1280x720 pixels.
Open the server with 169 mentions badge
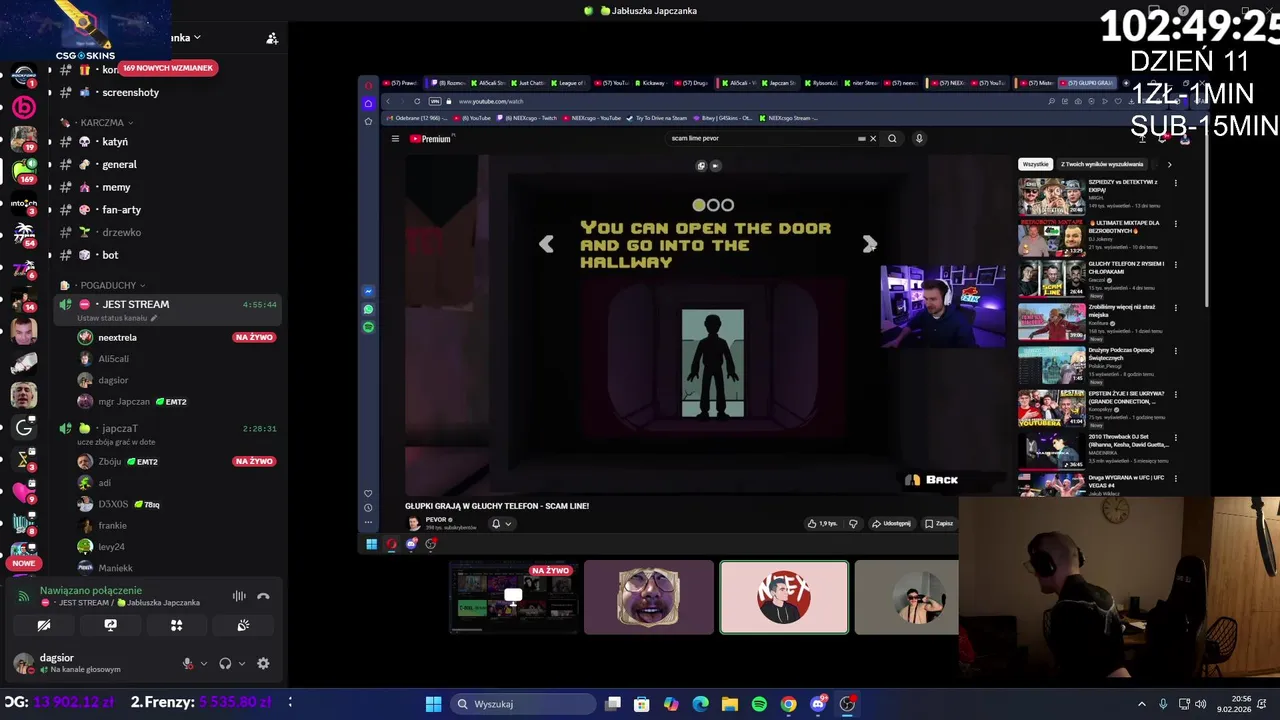click(23, 169)
